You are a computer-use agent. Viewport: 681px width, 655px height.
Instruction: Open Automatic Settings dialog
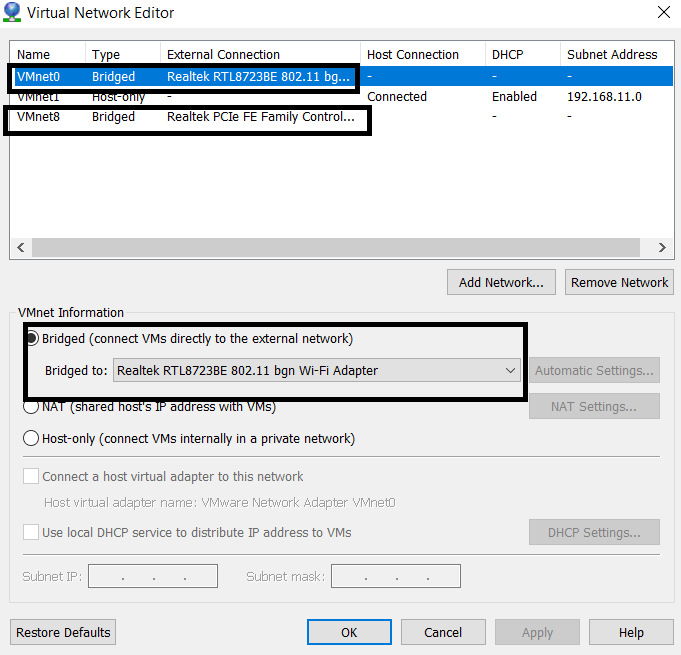594,370
